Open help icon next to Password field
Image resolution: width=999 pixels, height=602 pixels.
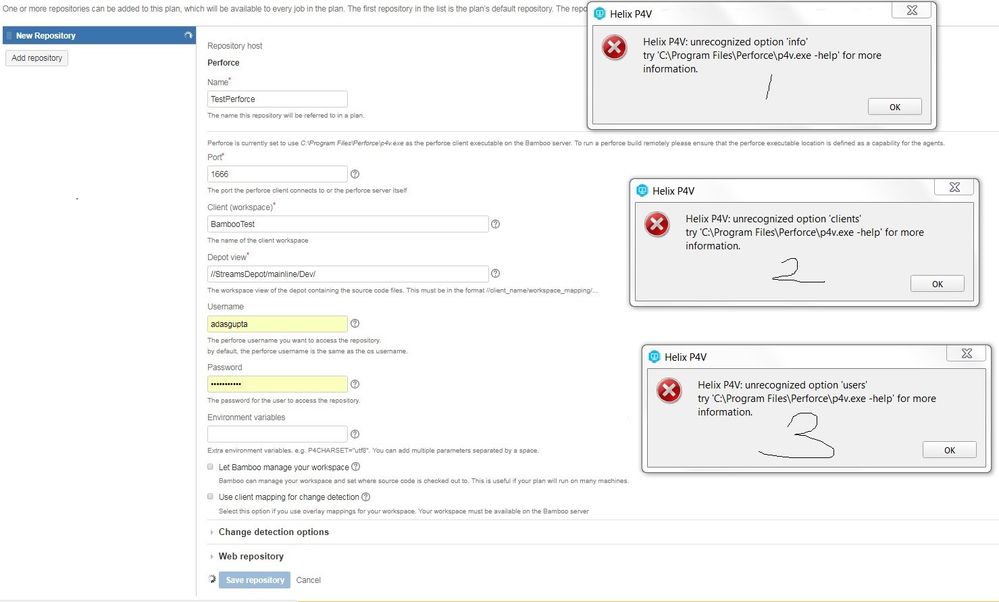[355, 384]
